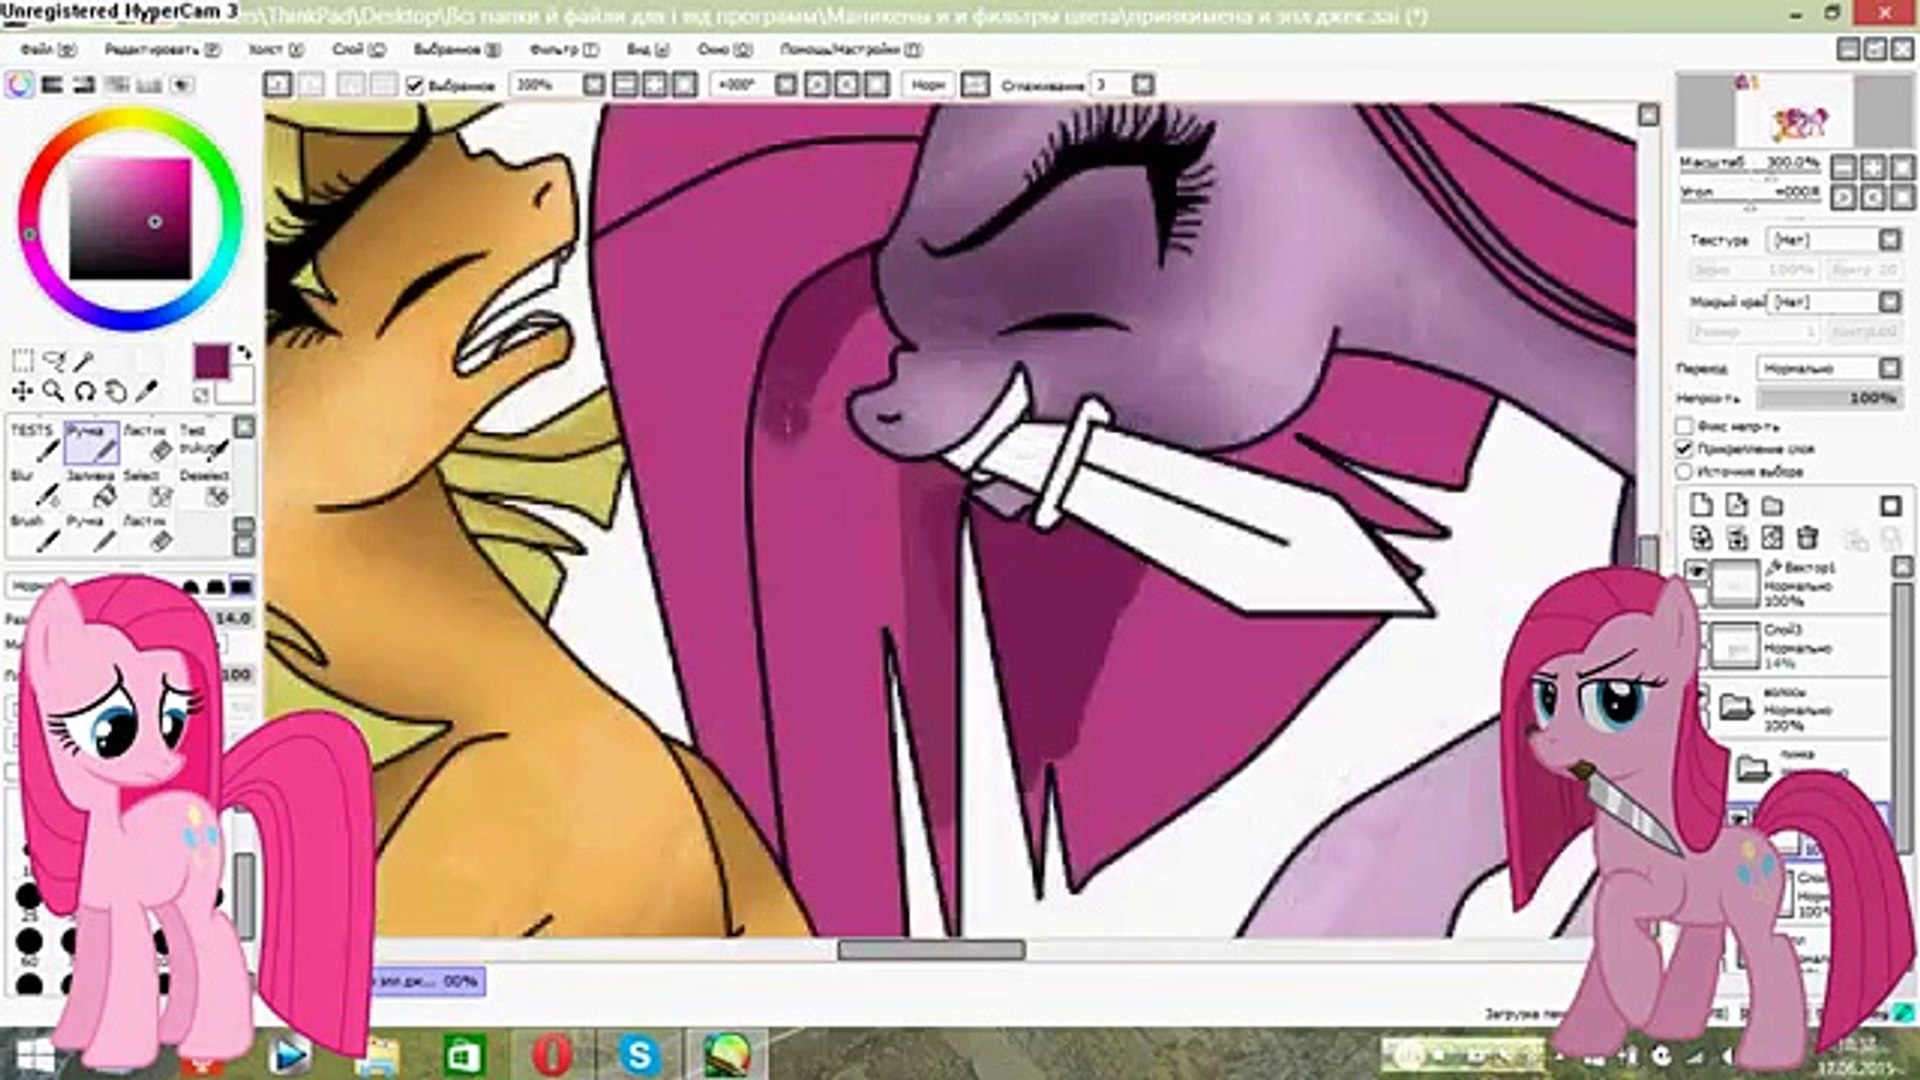Enable the Фикс непрозрачность checkbox

click(x=1685, y=427)
